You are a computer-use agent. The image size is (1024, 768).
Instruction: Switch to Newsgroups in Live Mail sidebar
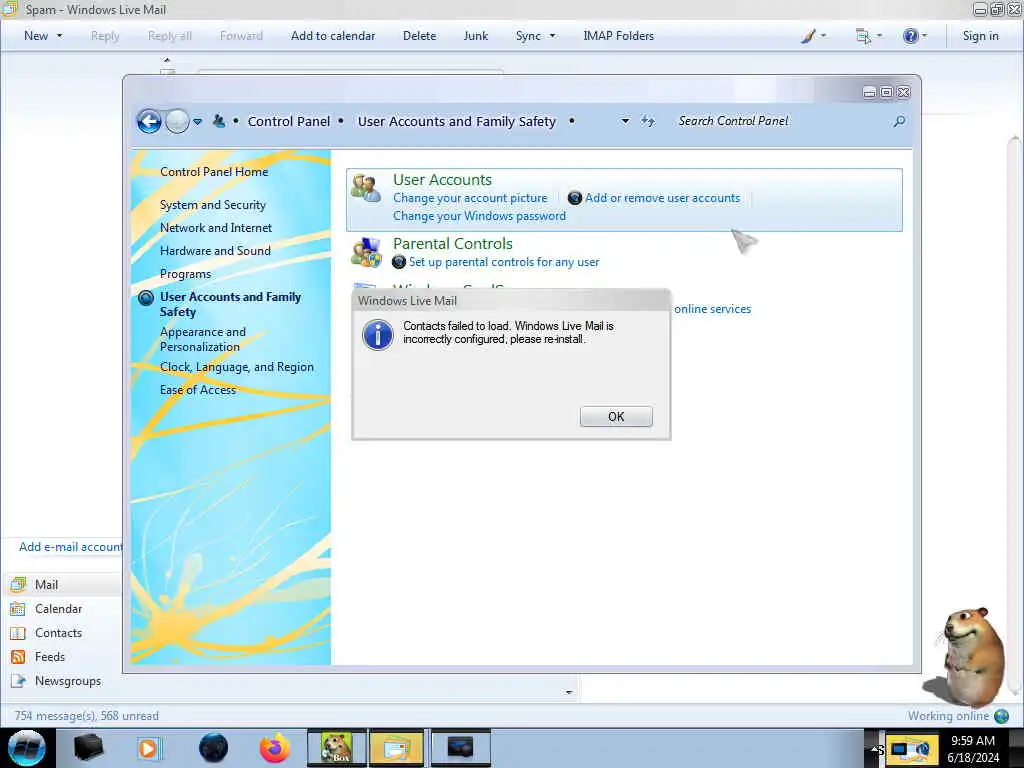[68, 681]
